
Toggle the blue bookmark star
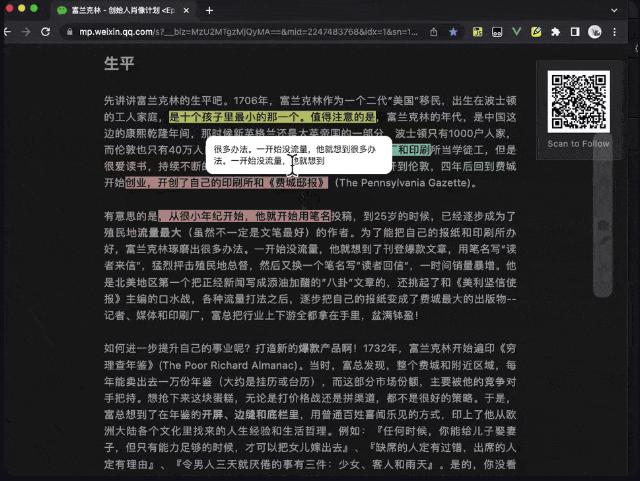tap(453, 32)
